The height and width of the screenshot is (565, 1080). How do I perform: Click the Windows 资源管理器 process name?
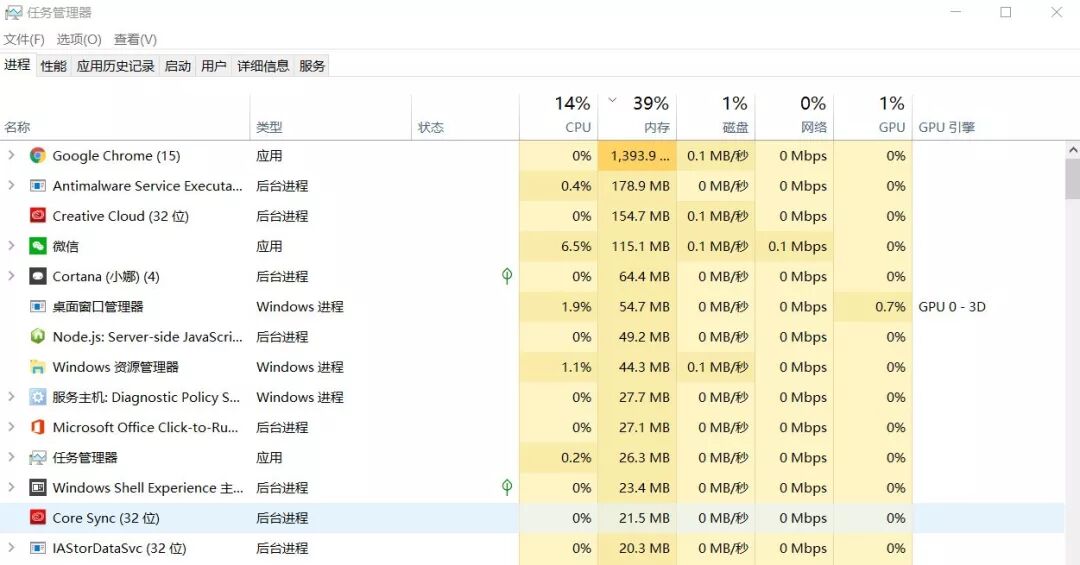pyautogui.click(x=115, y=367)
